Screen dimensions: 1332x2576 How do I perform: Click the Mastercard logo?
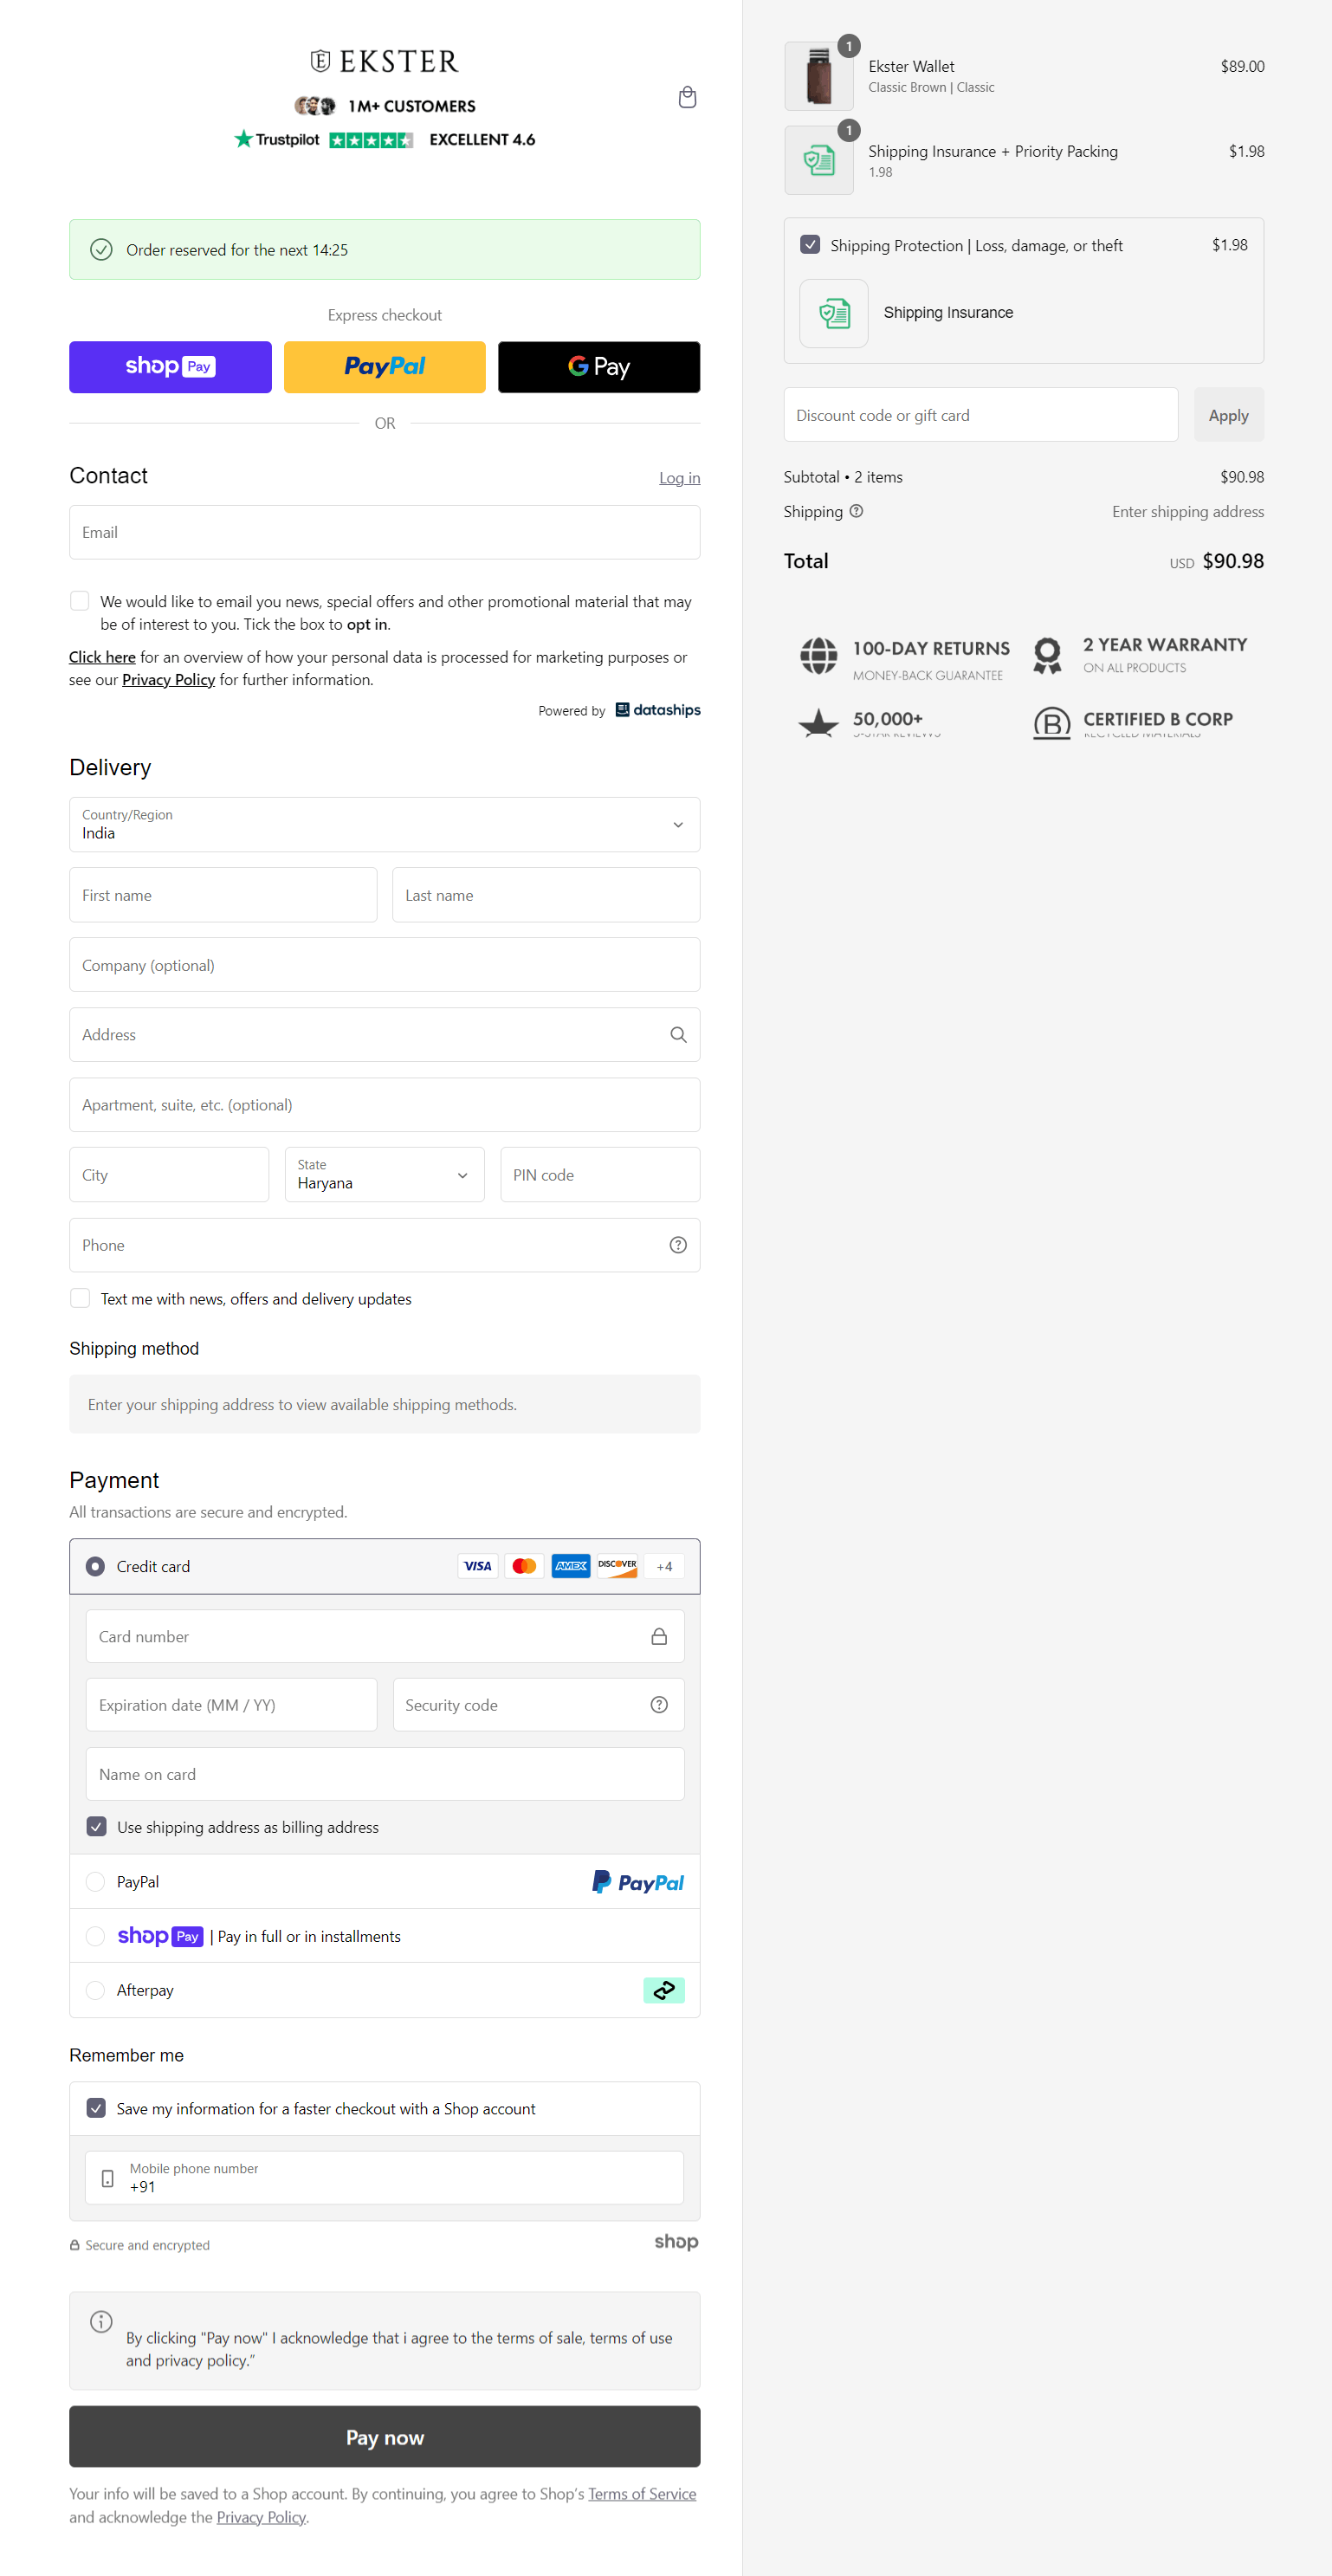(524, 1566)
